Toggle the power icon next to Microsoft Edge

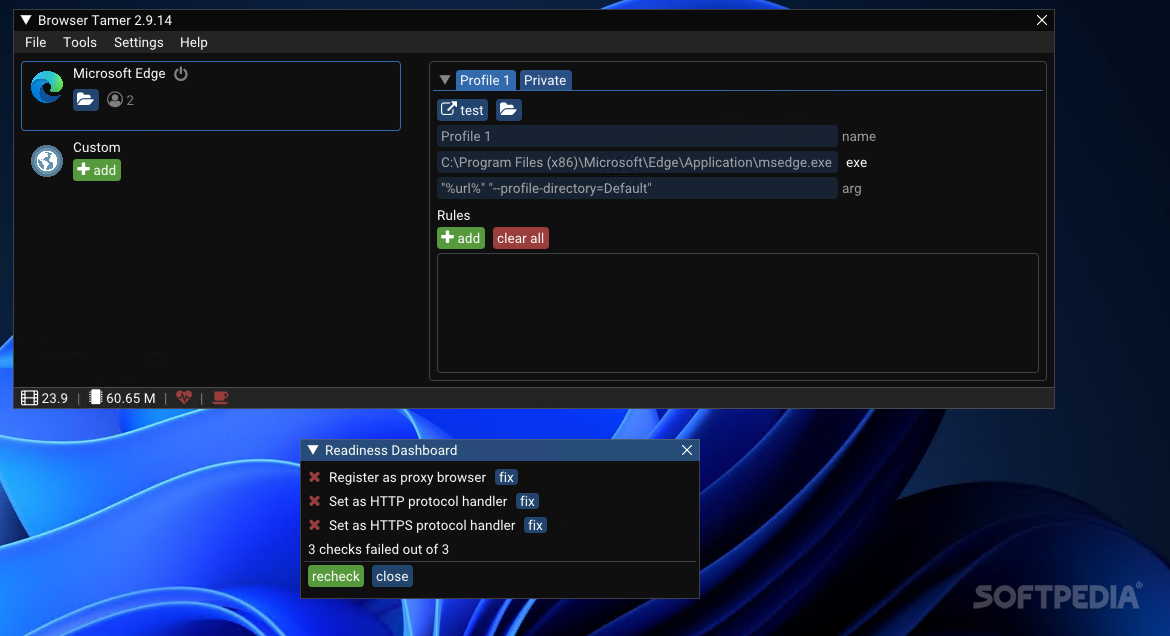[x=181, y=74]
